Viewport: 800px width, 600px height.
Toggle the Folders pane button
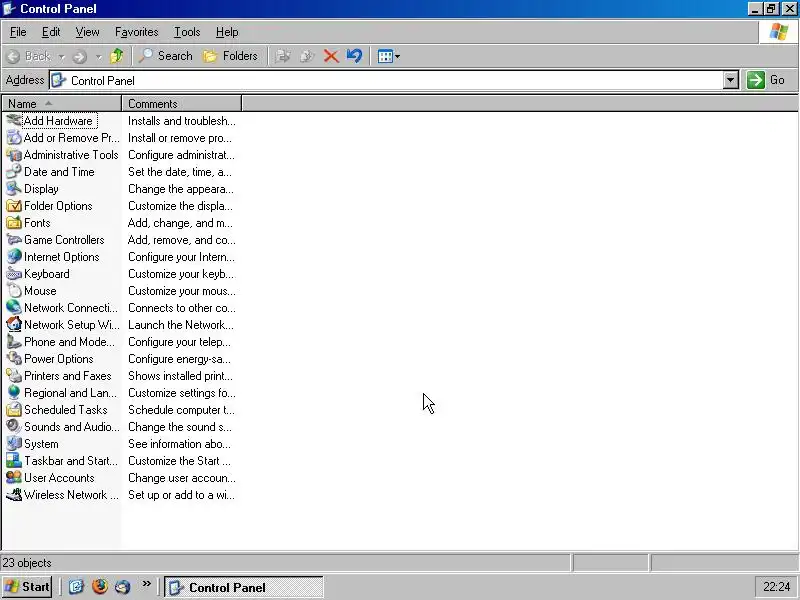coord(231,56)
